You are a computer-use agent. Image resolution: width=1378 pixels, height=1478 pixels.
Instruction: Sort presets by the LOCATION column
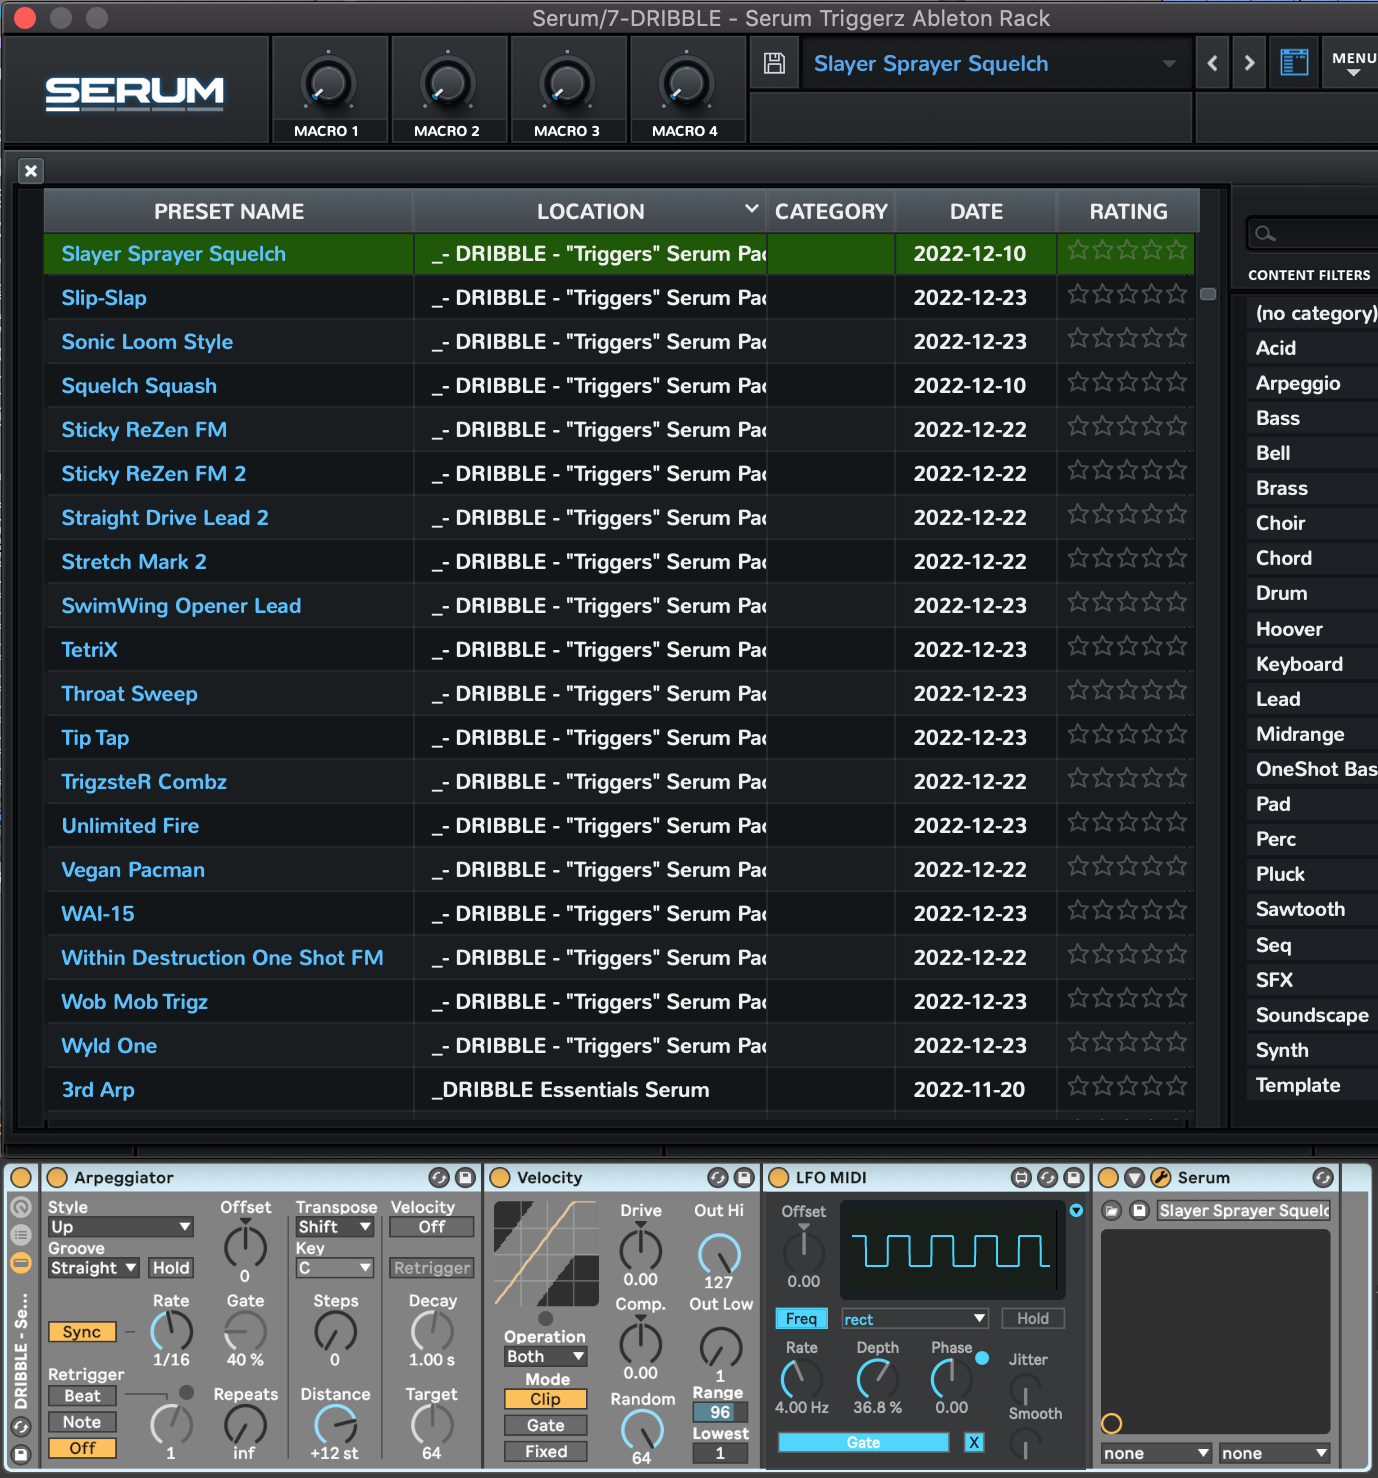coord(590,212)
